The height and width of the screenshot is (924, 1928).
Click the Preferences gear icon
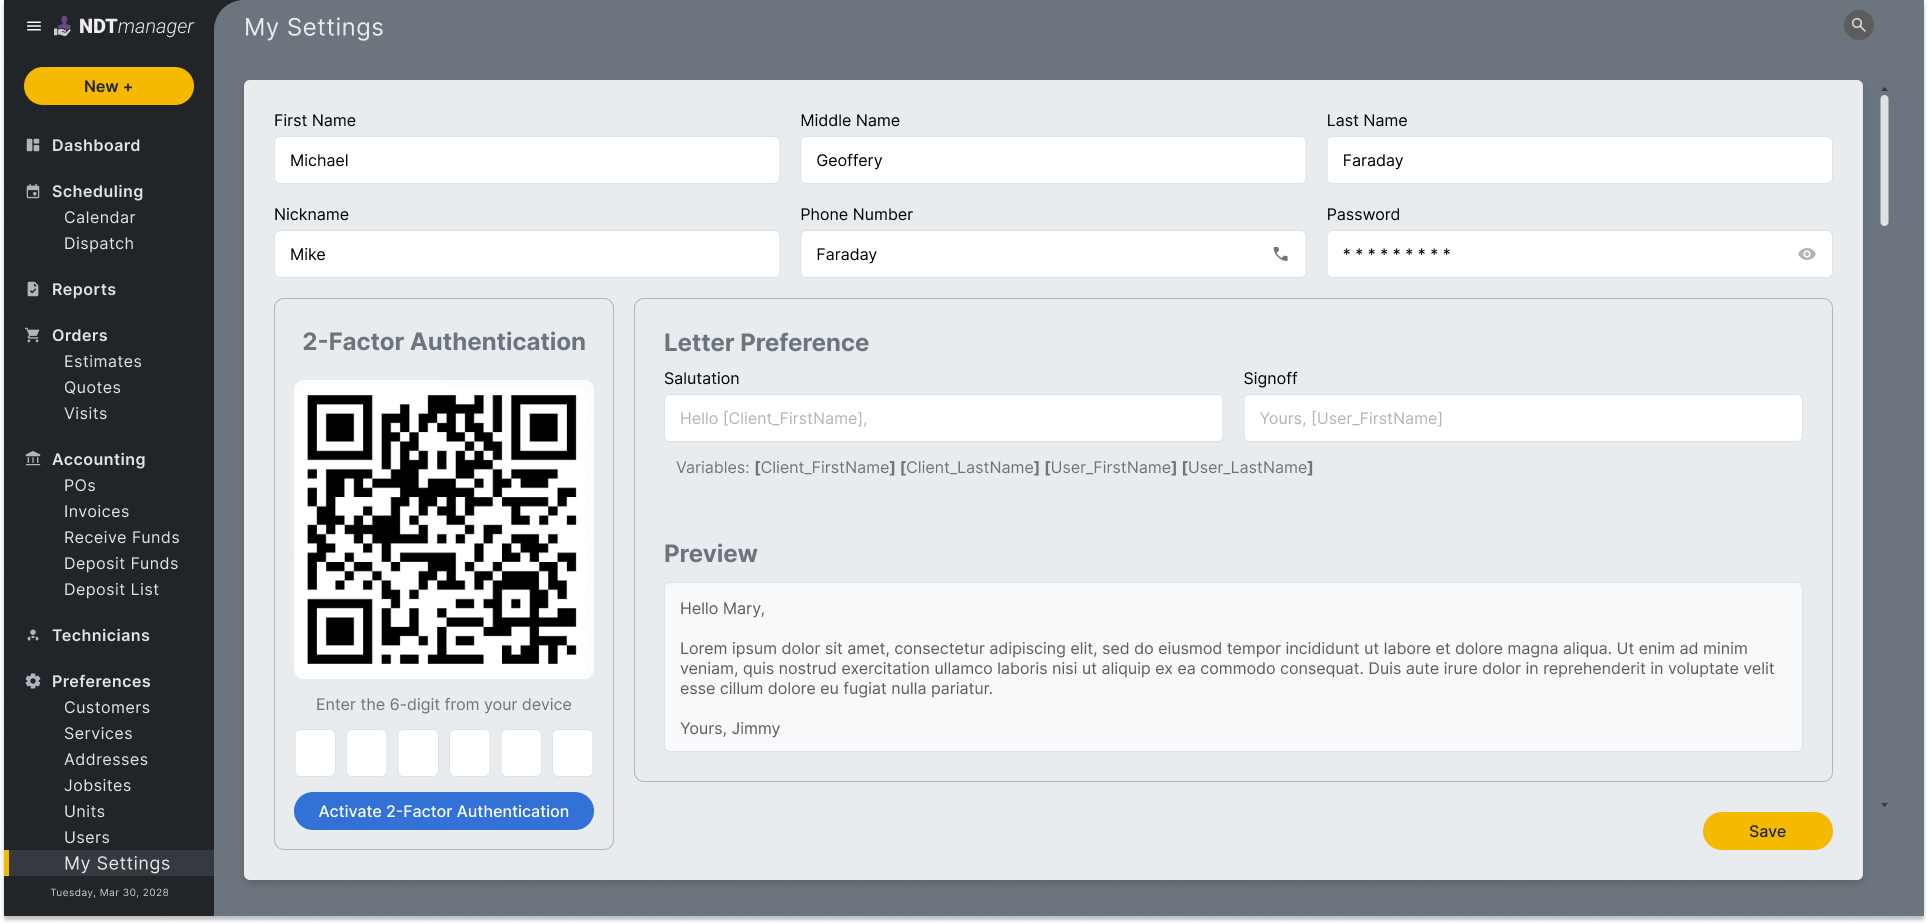pyautogui.click(x=33, y=681)
